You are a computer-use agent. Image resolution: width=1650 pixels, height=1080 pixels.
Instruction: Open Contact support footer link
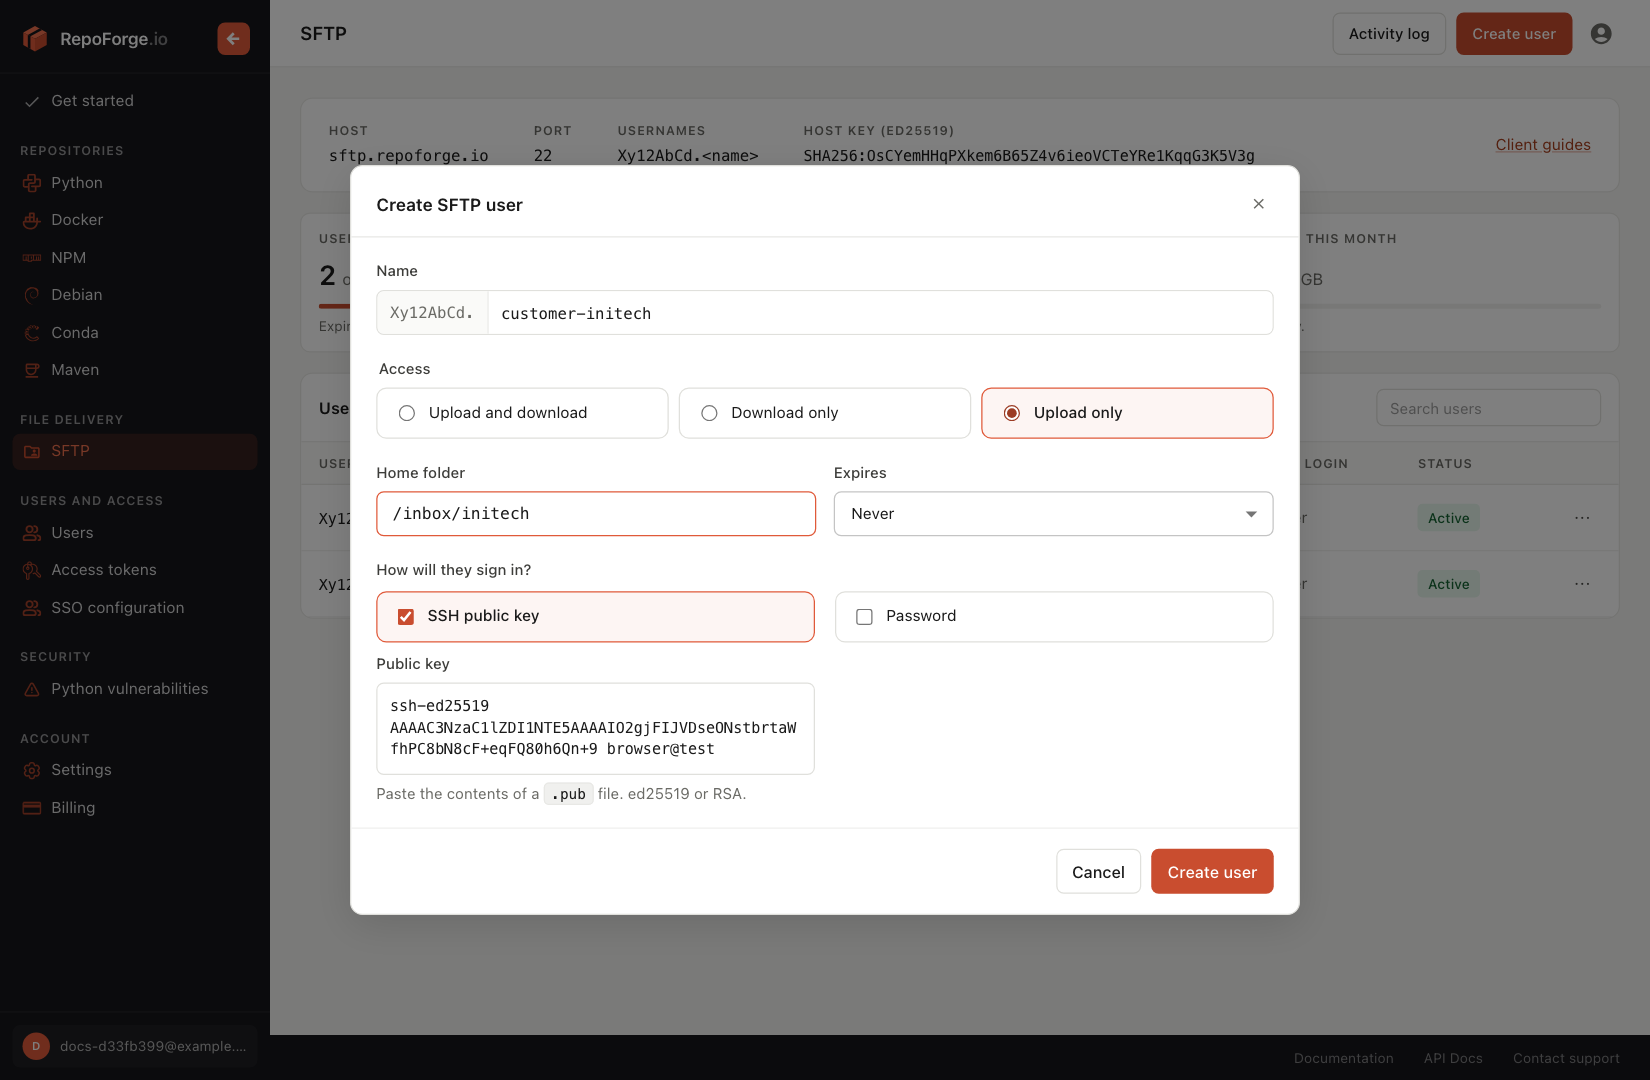coord(1566,1058)
